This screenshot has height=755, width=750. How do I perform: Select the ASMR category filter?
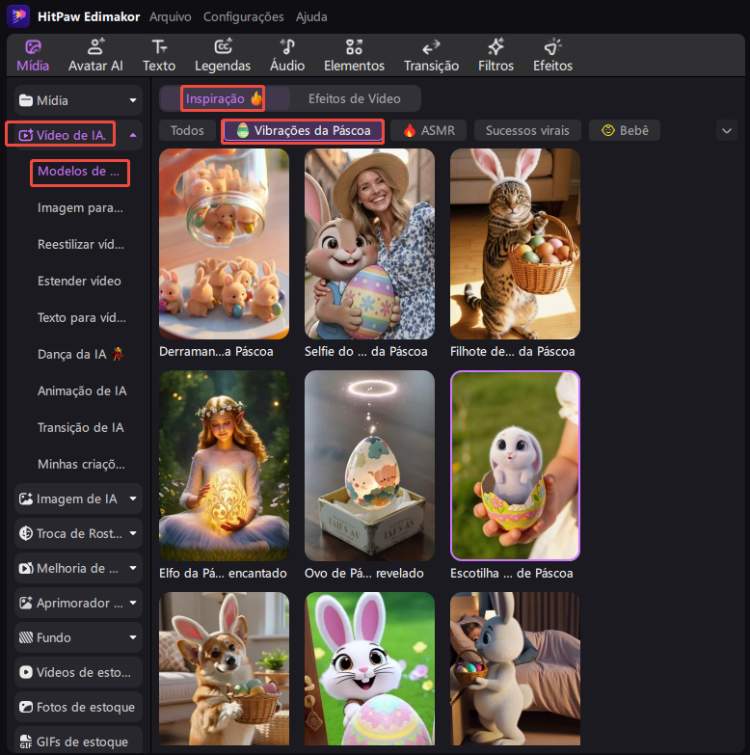click(428, 130)
